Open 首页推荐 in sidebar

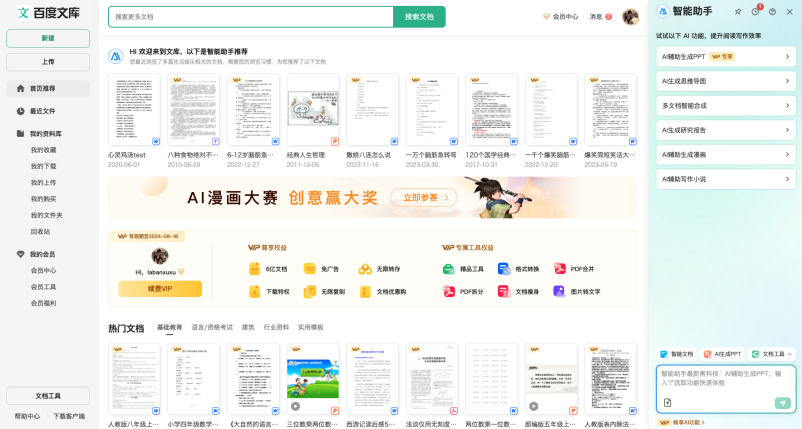coord(48,88)
